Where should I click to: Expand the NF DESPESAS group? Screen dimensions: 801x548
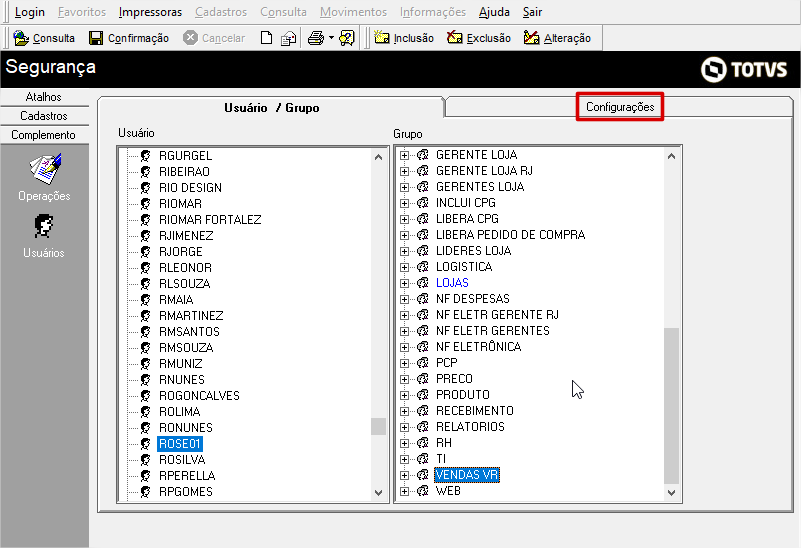[405, 299]
